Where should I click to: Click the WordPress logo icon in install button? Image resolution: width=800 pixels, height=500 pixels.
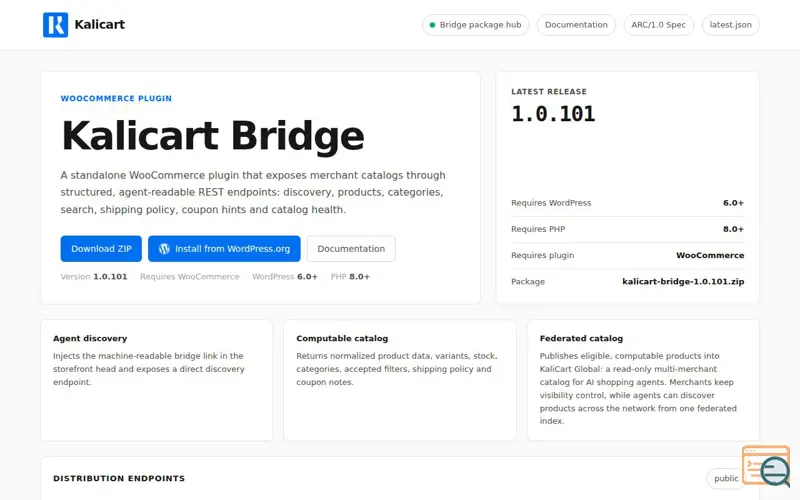tap(164, 249)
